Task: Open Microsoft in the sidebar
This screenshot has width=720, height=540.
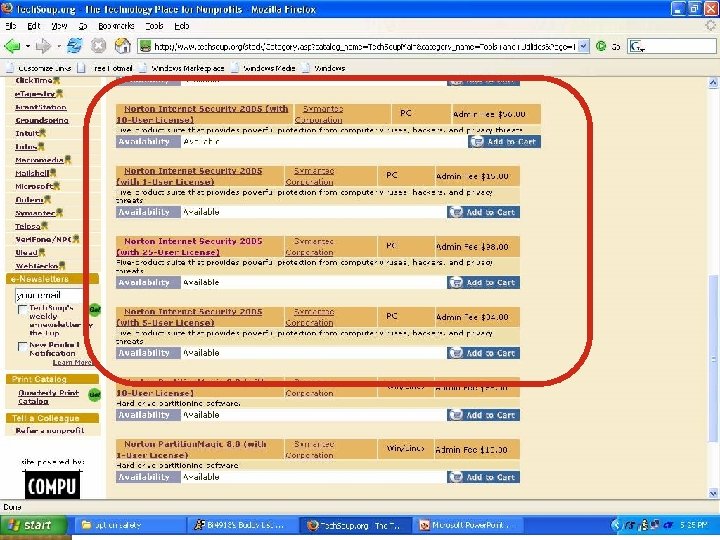Action: (x=34, y=186)
